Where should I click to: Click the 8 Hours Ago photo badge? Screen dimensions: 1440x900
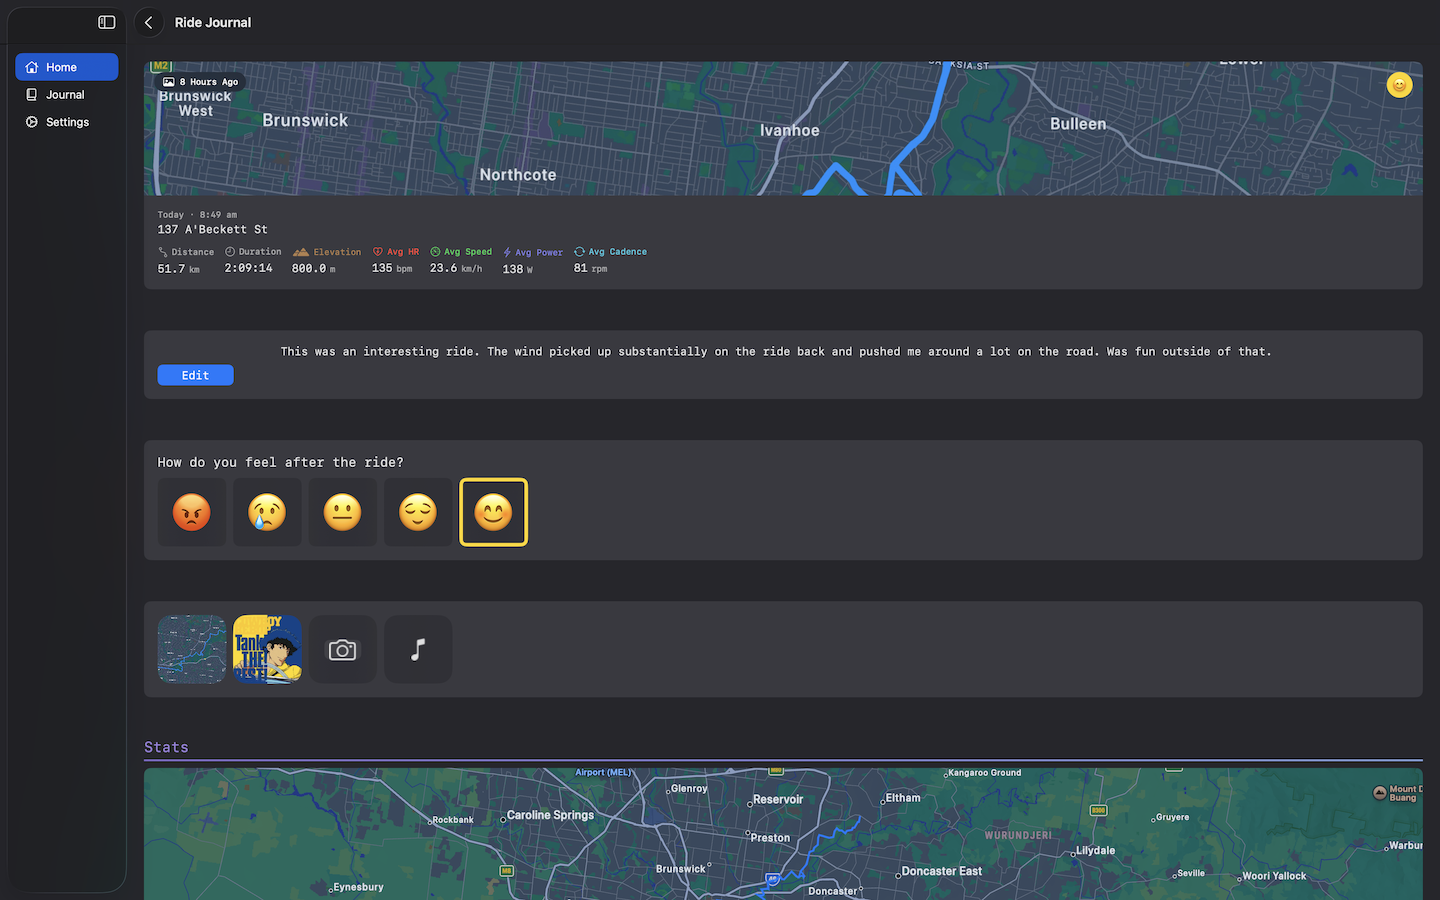coord(201,82)
